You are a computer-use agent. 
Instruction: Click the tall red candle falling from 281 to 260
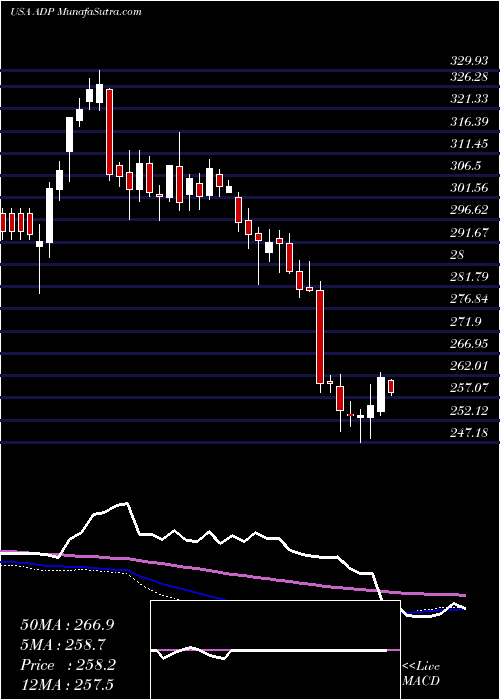click(x=320, y=337)
